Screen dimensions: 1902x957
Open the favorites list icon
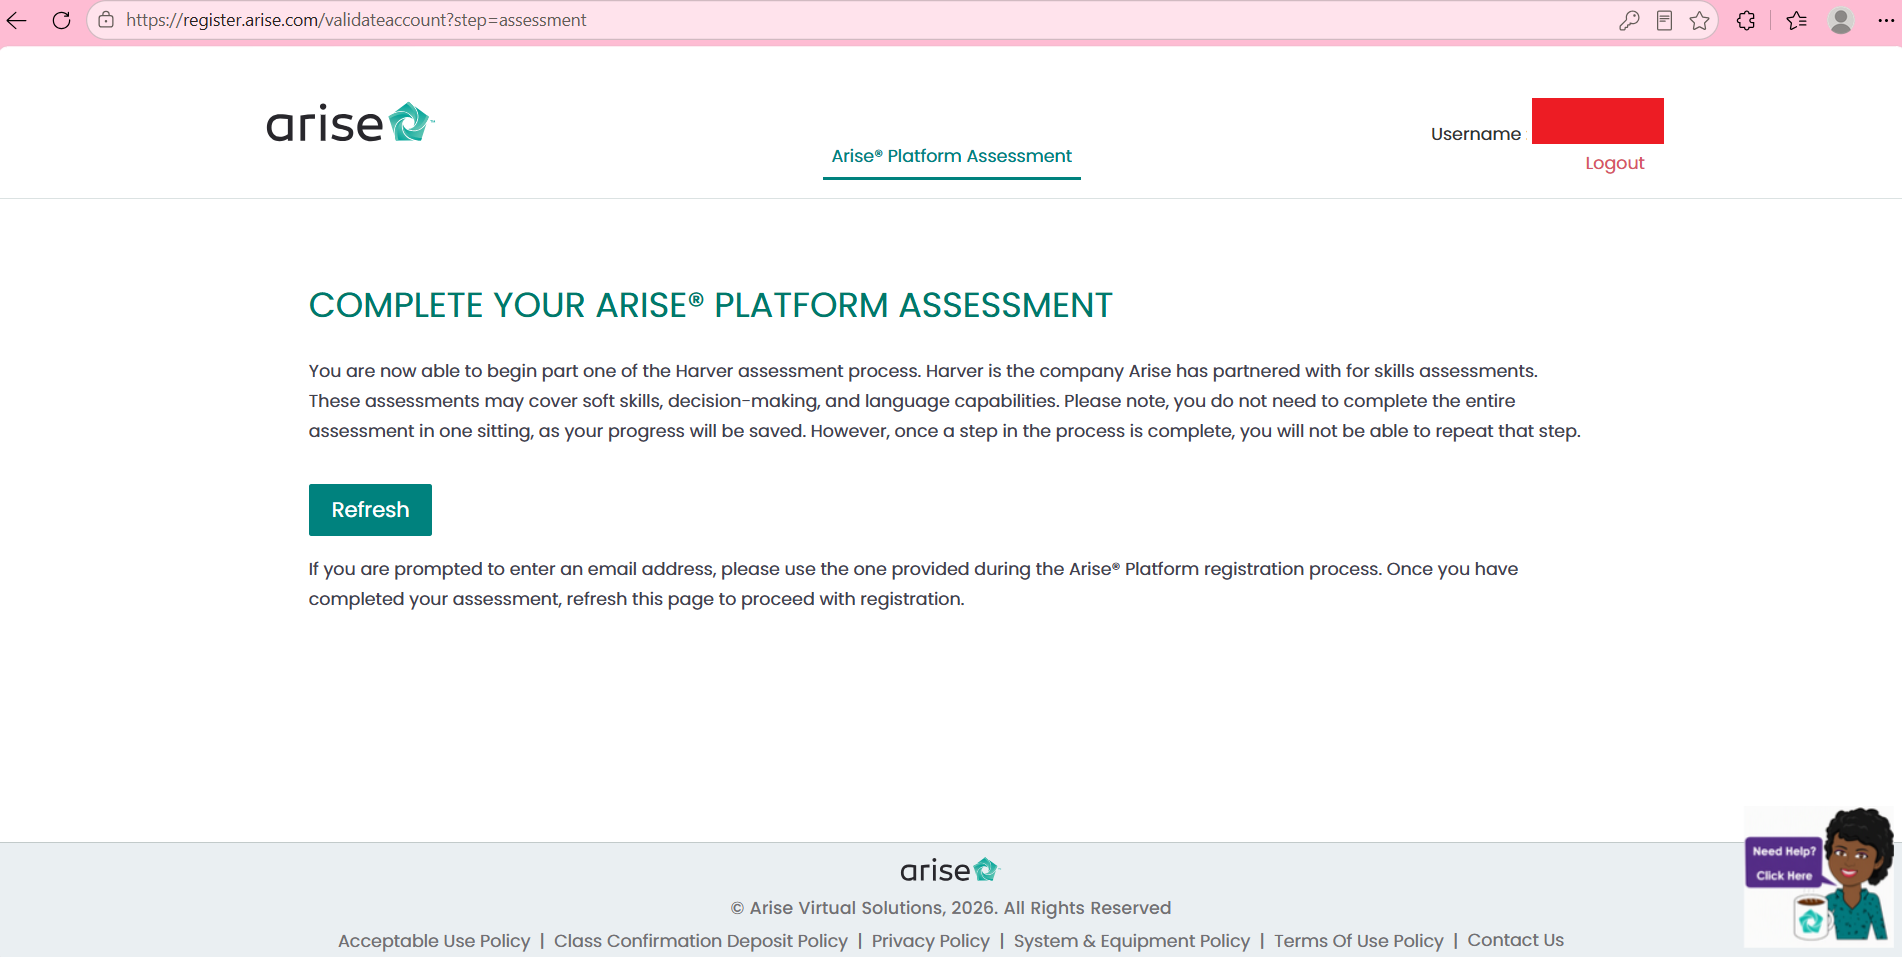click(x=1796, y=20)
